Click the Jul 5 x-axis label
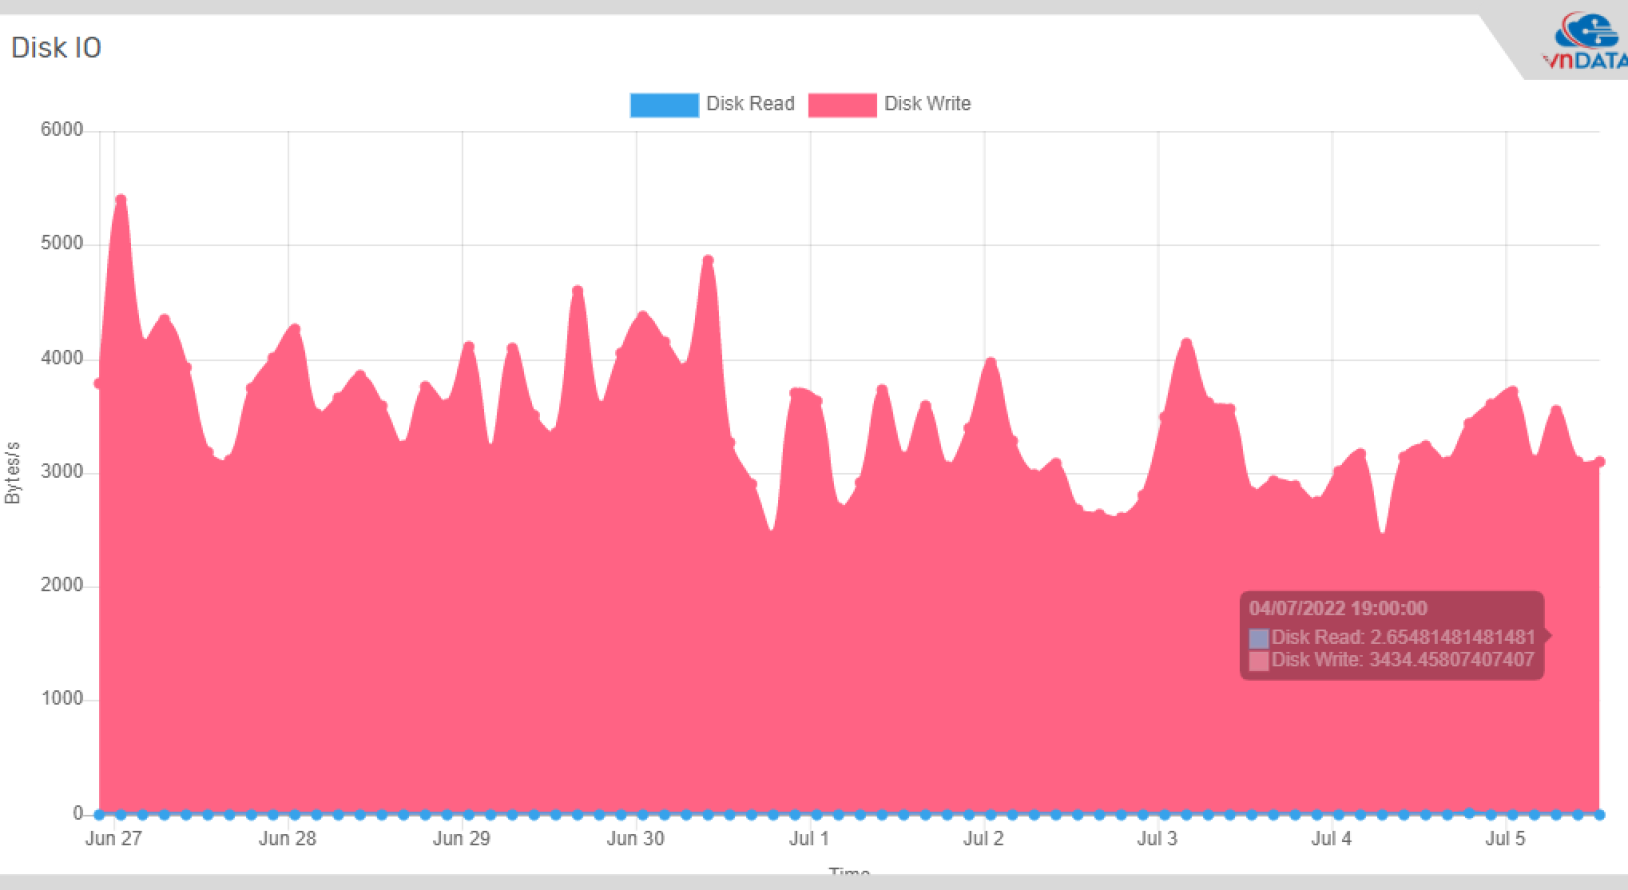The height and width of the screenshot is (890, 1628). pyautogui.click(x=1505, y=839)
